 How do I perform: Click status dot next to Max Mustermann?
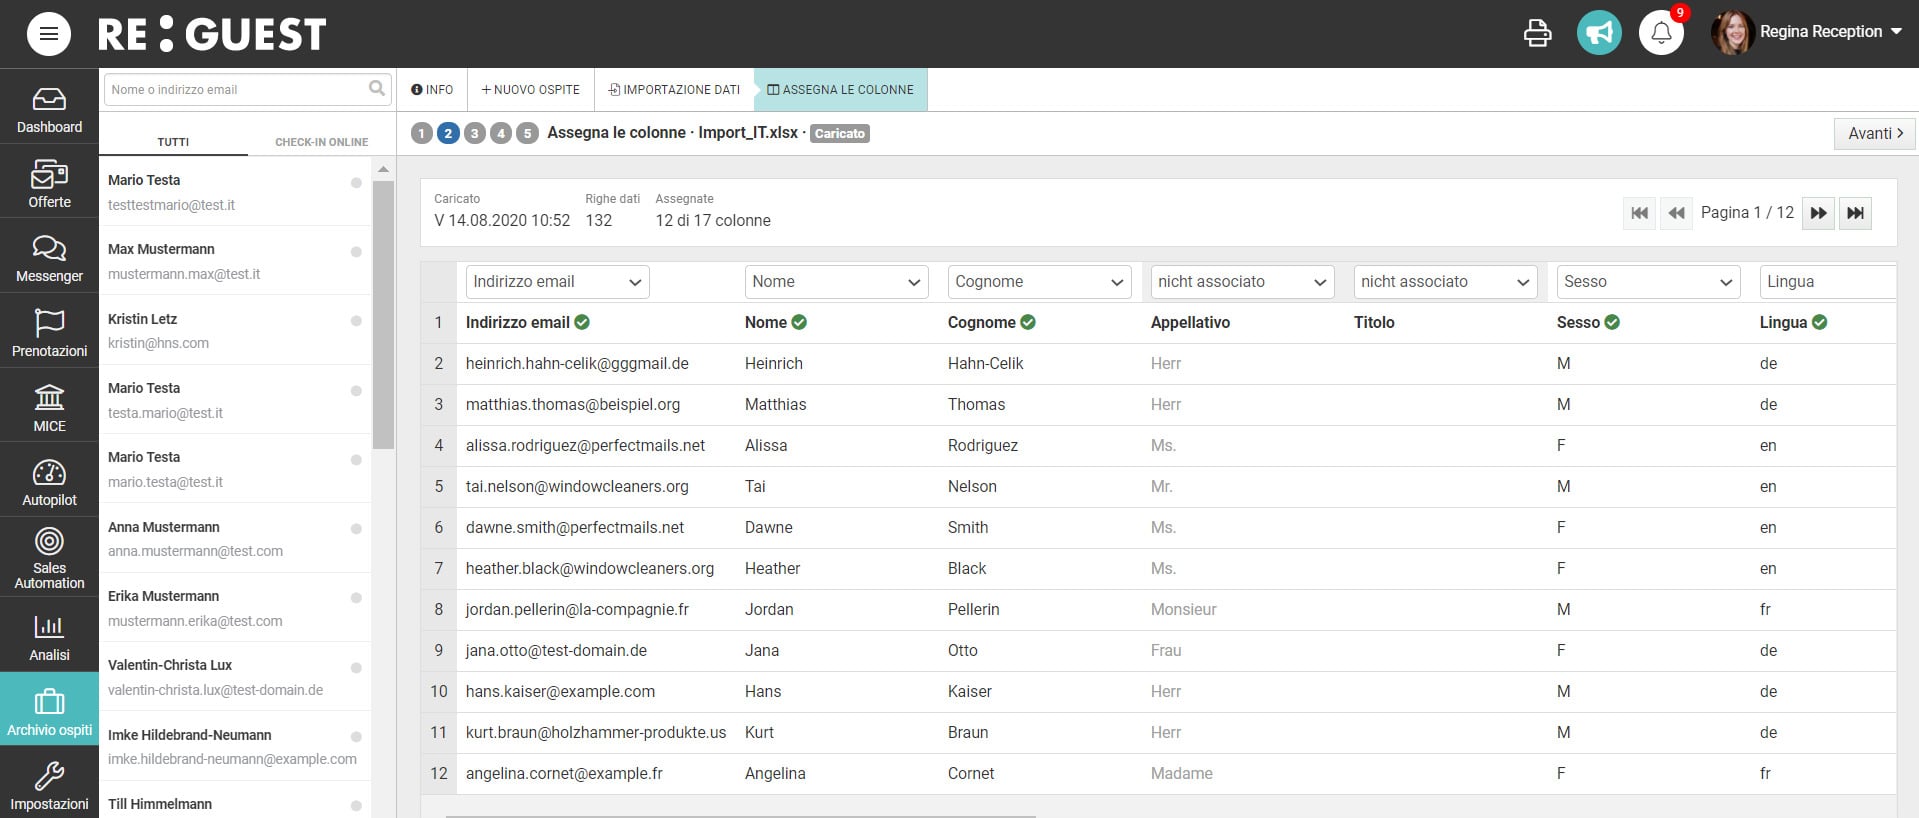click(x=356, y=252)
